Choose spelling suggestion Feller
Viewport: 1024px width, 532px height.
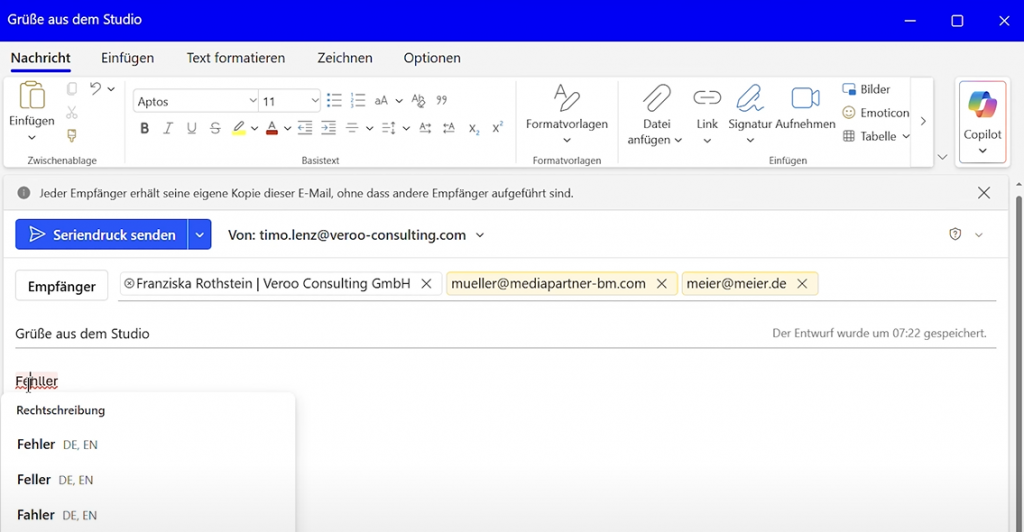coord(148,480)
